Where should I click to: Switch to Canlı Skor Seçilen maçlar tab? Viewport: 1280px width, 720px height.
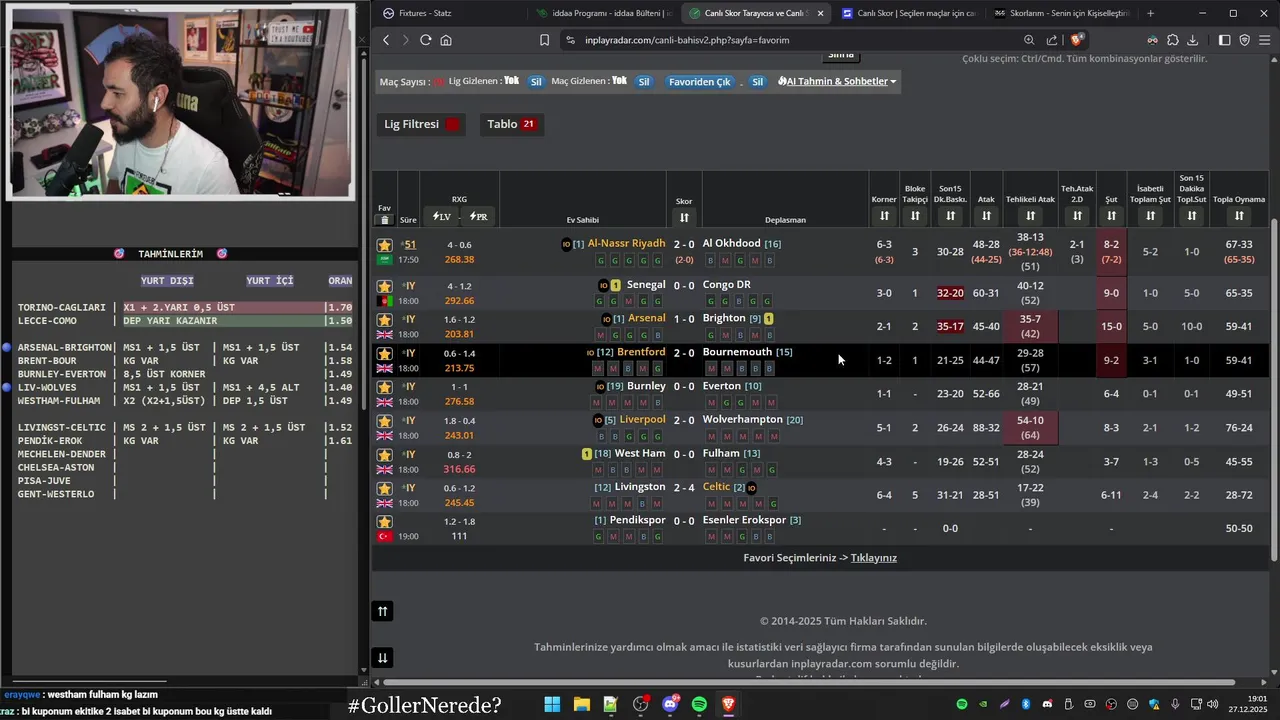[x=908, y=13]
